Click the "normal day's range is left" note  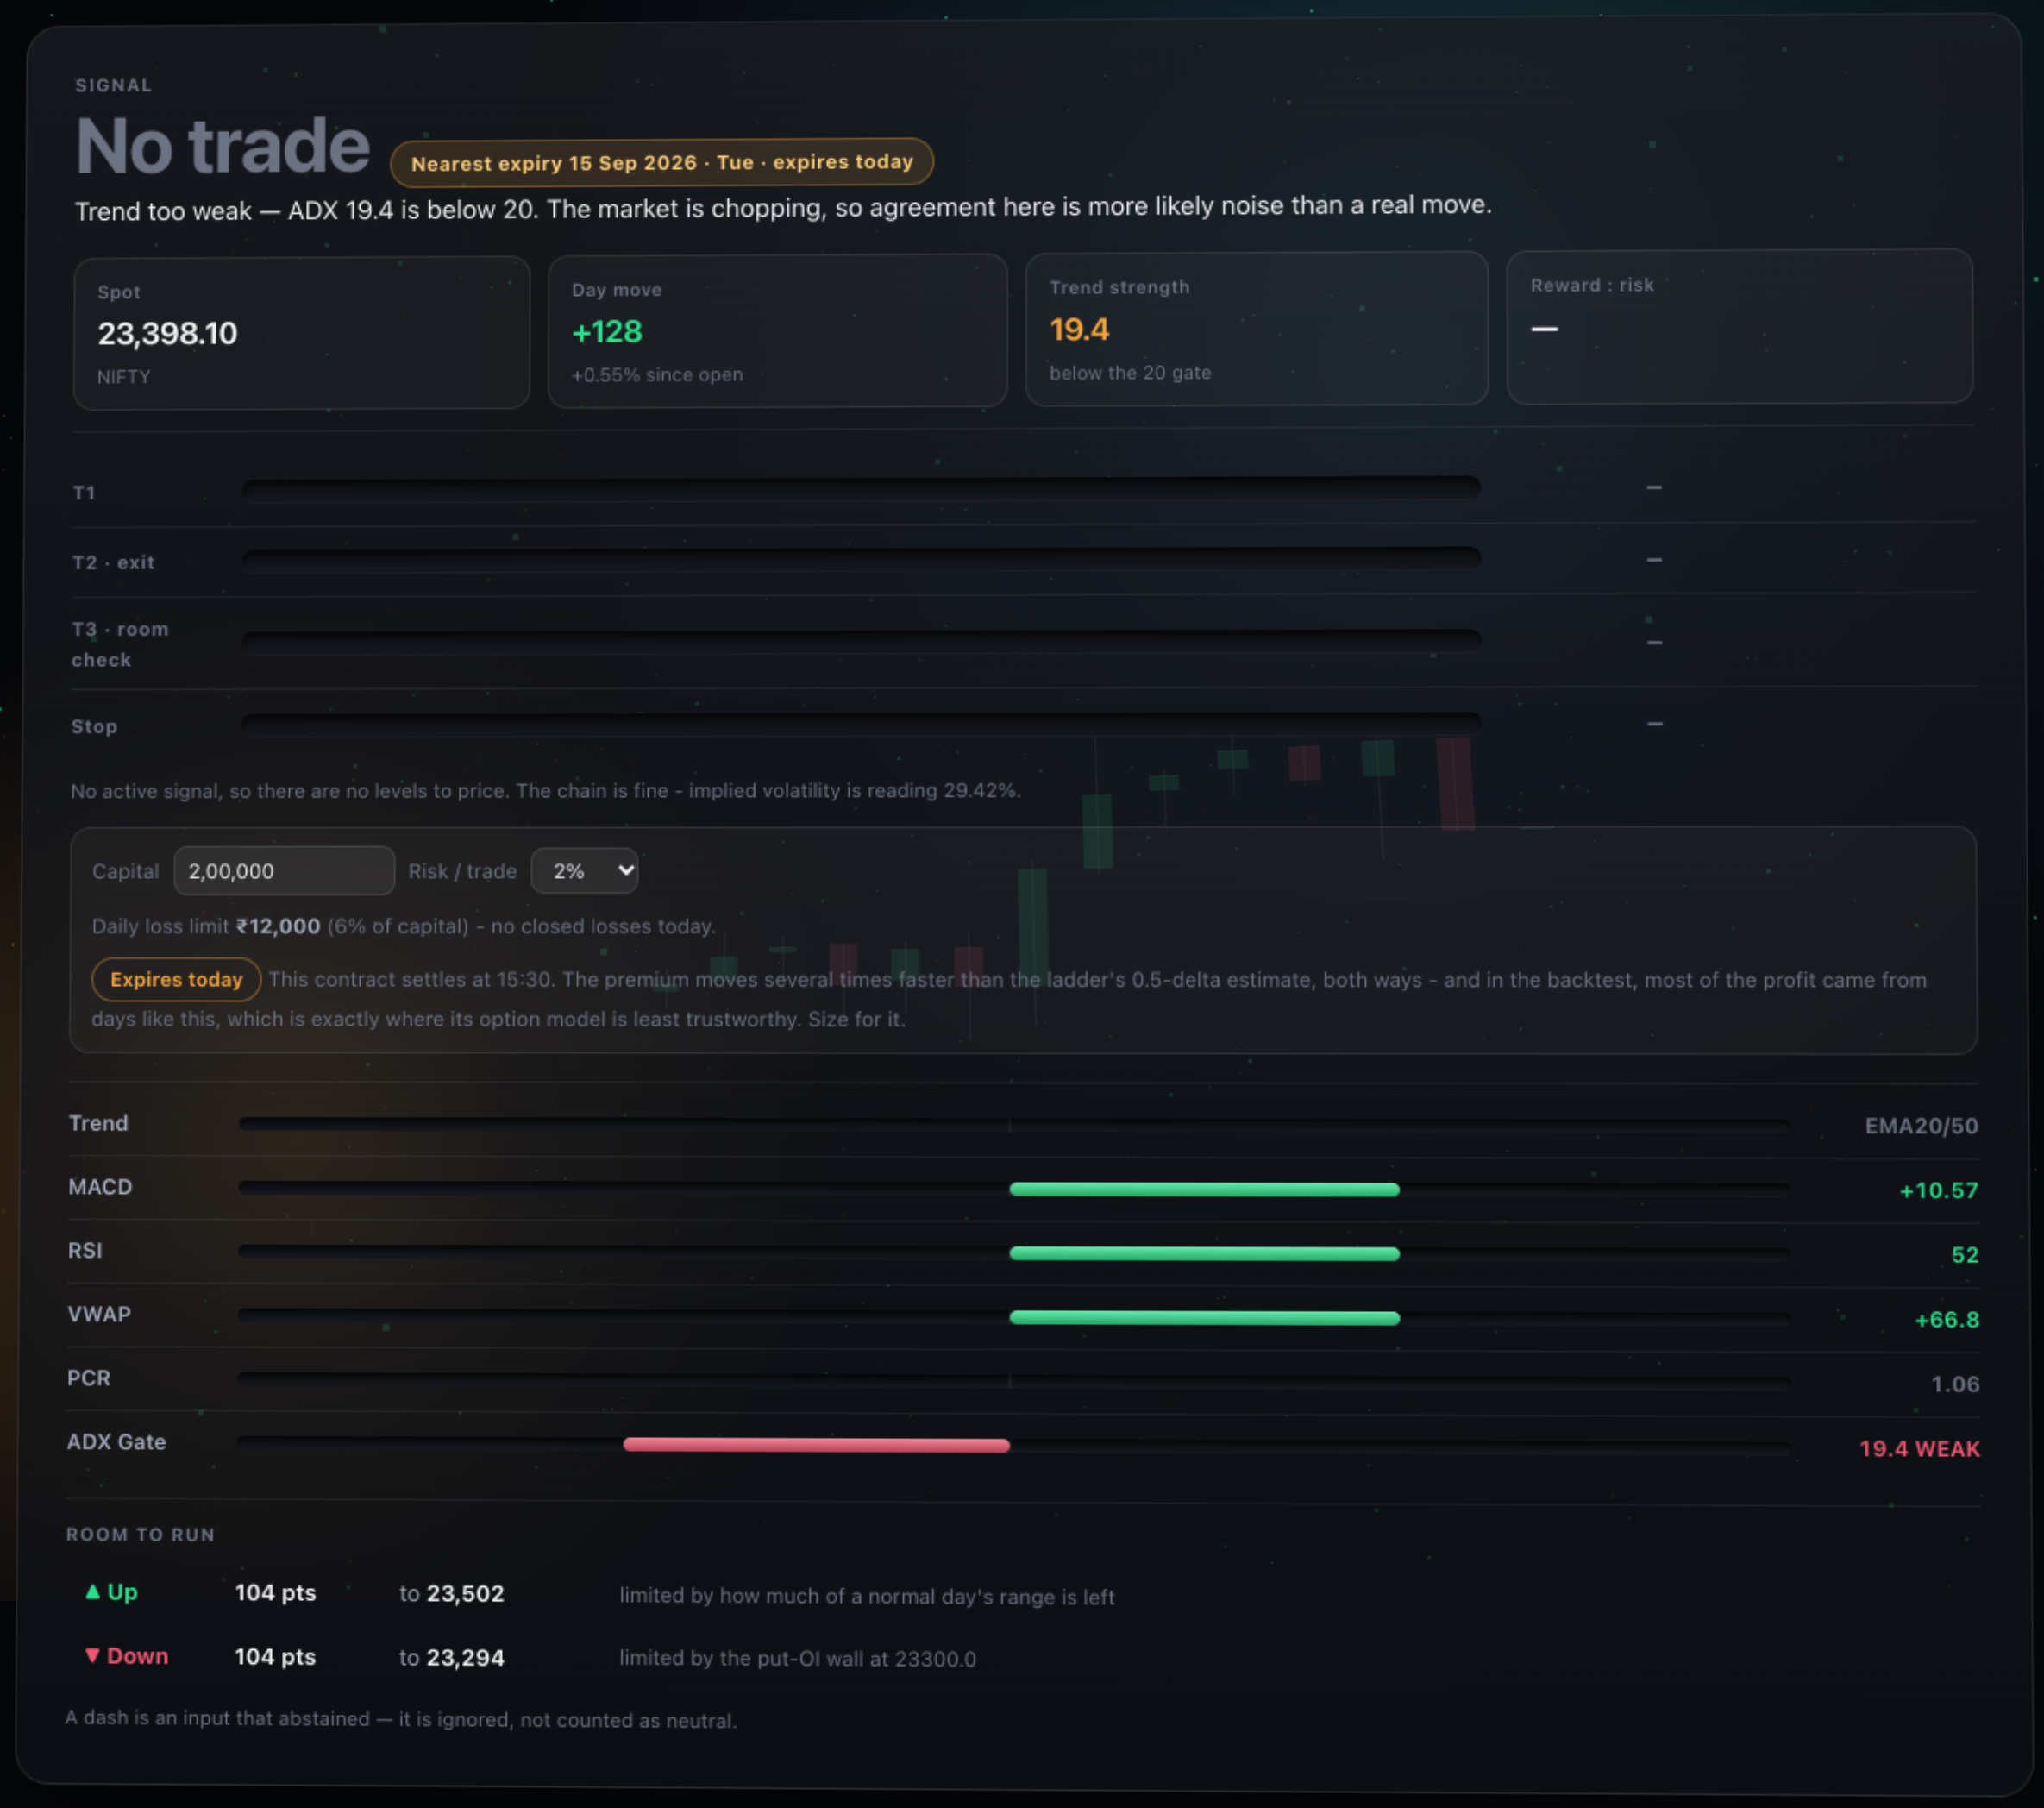point(991,1596)
